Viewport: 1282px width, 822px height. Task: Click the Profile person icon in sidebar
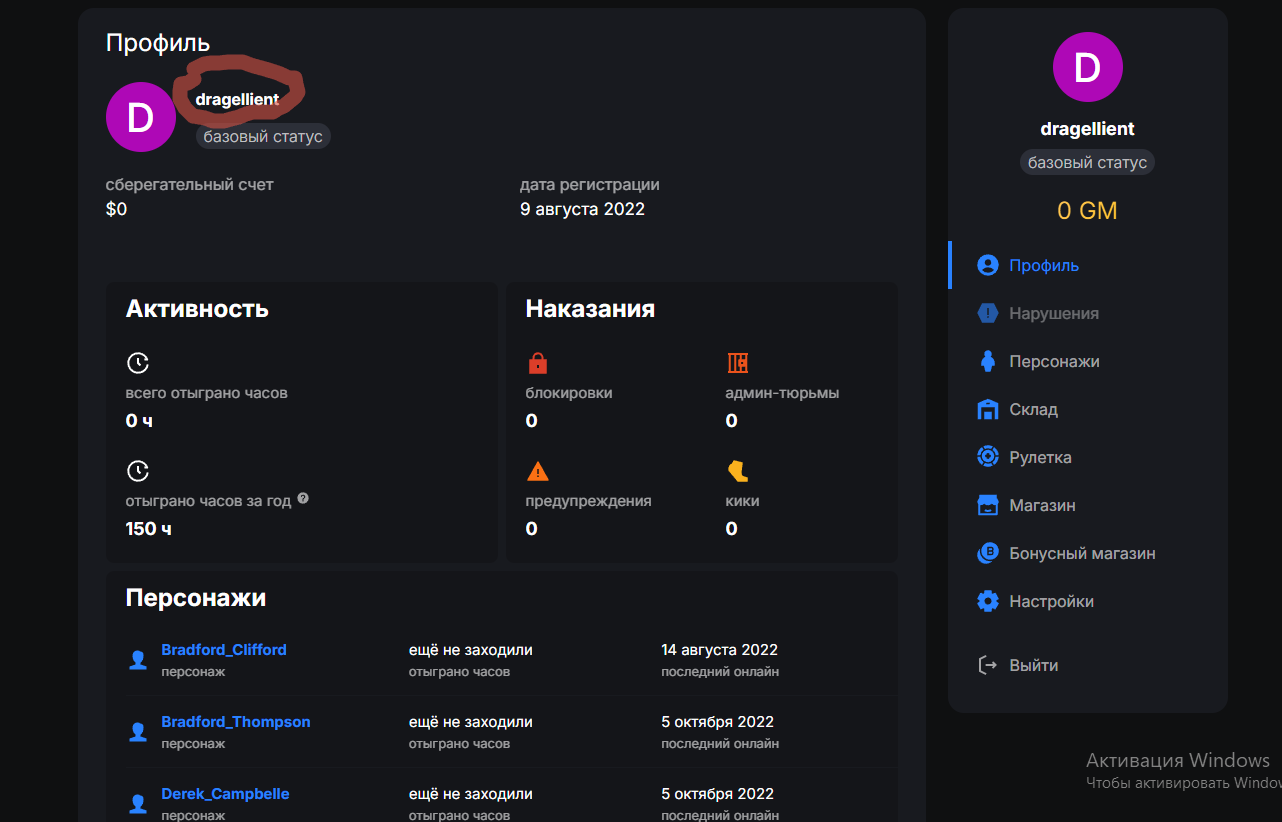[x=988, y=265]
